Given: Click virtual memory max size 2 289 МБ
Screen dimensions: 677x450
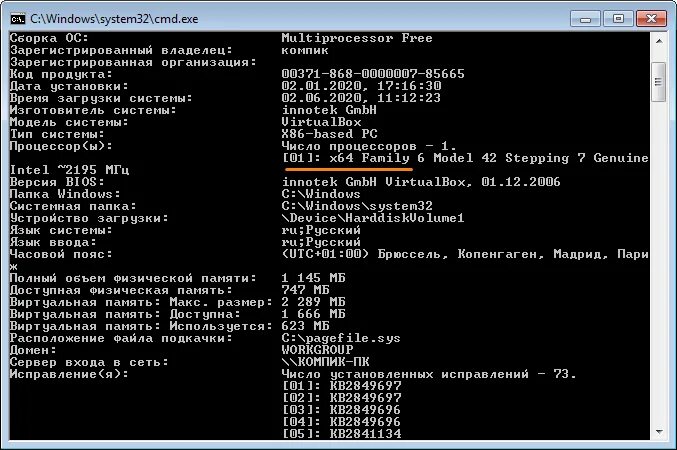Looking at the screenshot, I should [313, 302].
